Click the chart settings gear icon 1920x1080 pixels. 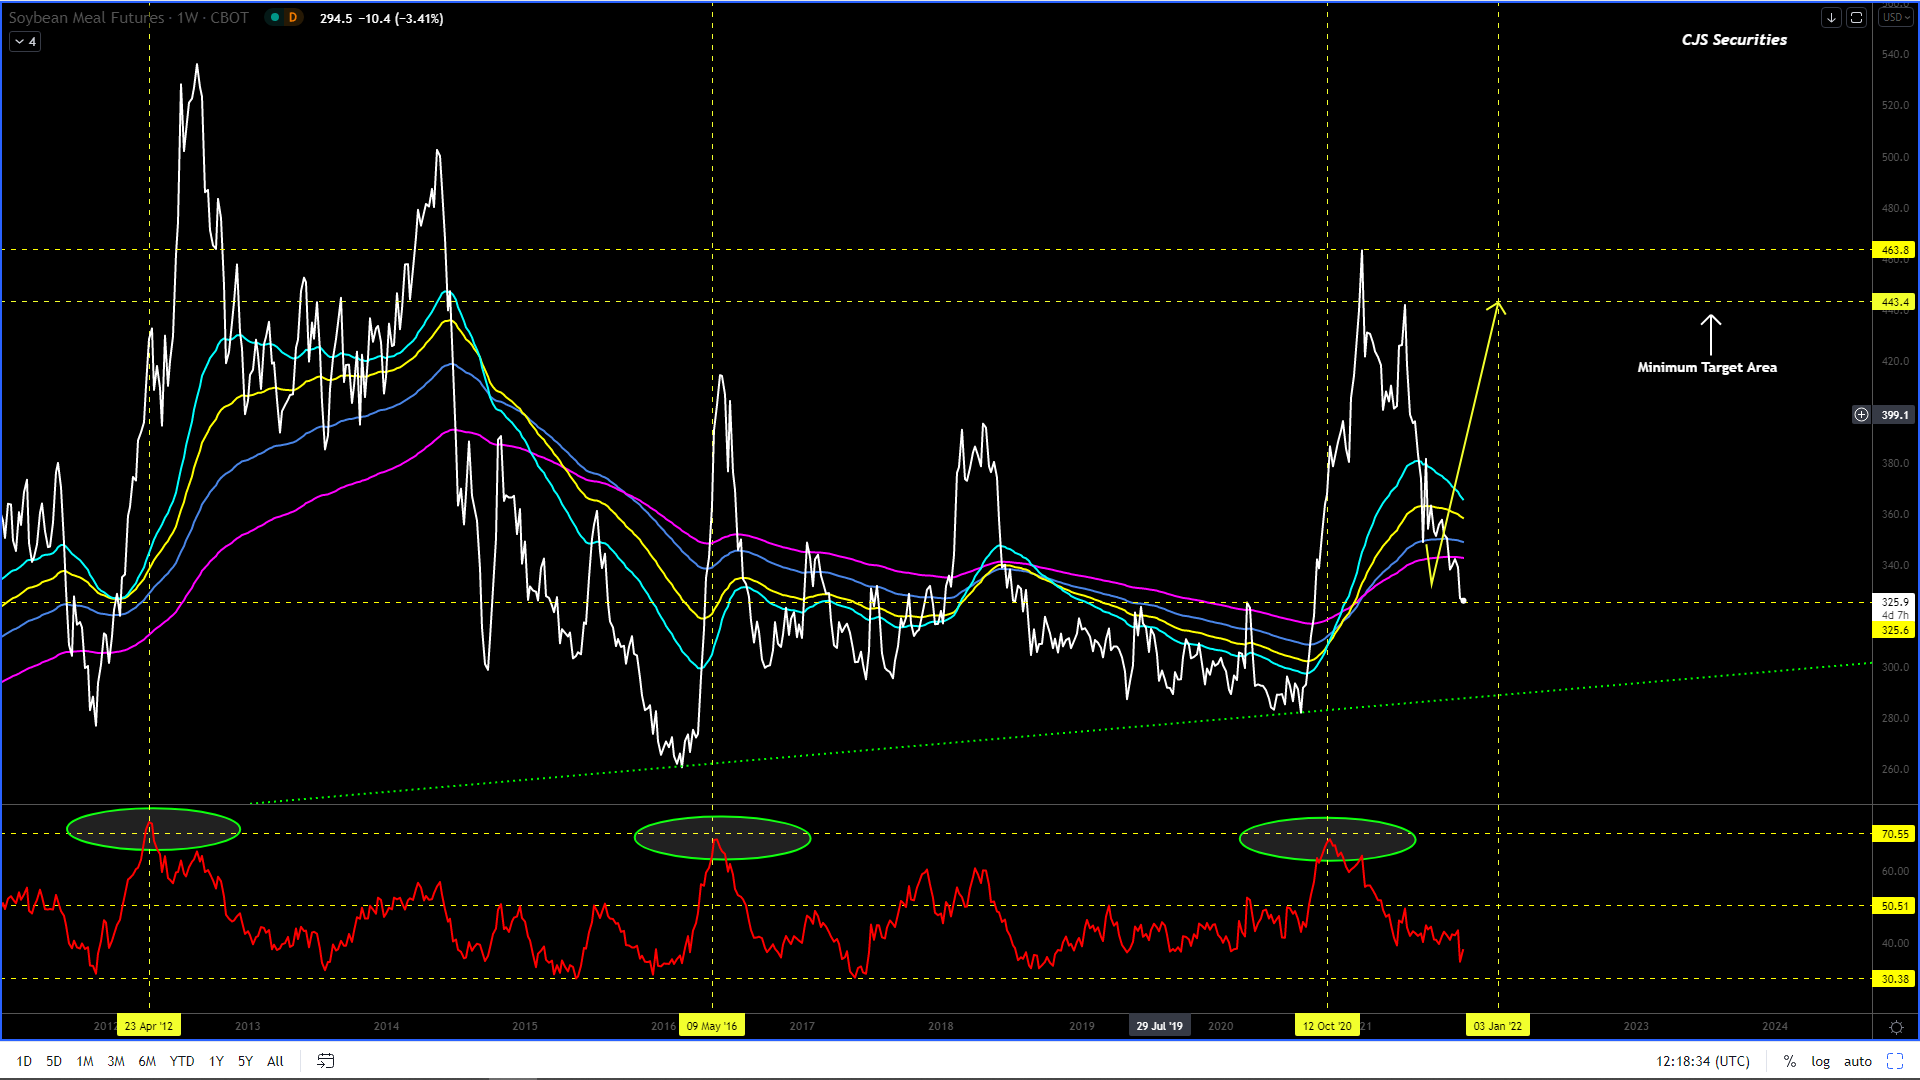(x=1896, y=1027)
